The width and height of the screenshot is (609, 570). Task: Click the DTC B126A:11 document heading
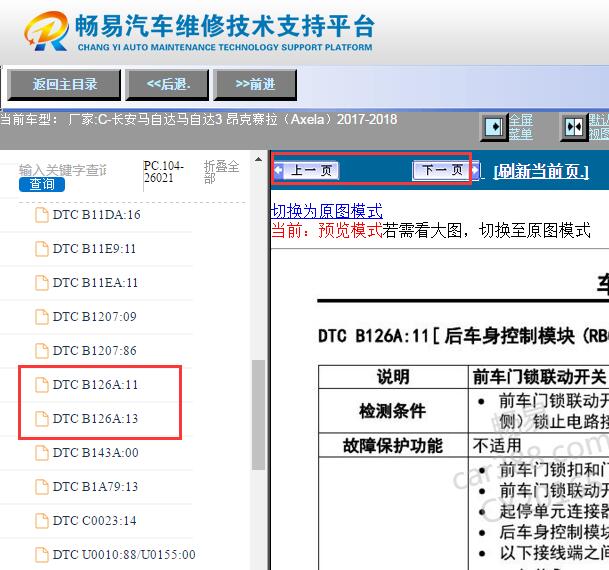[463, 336]
